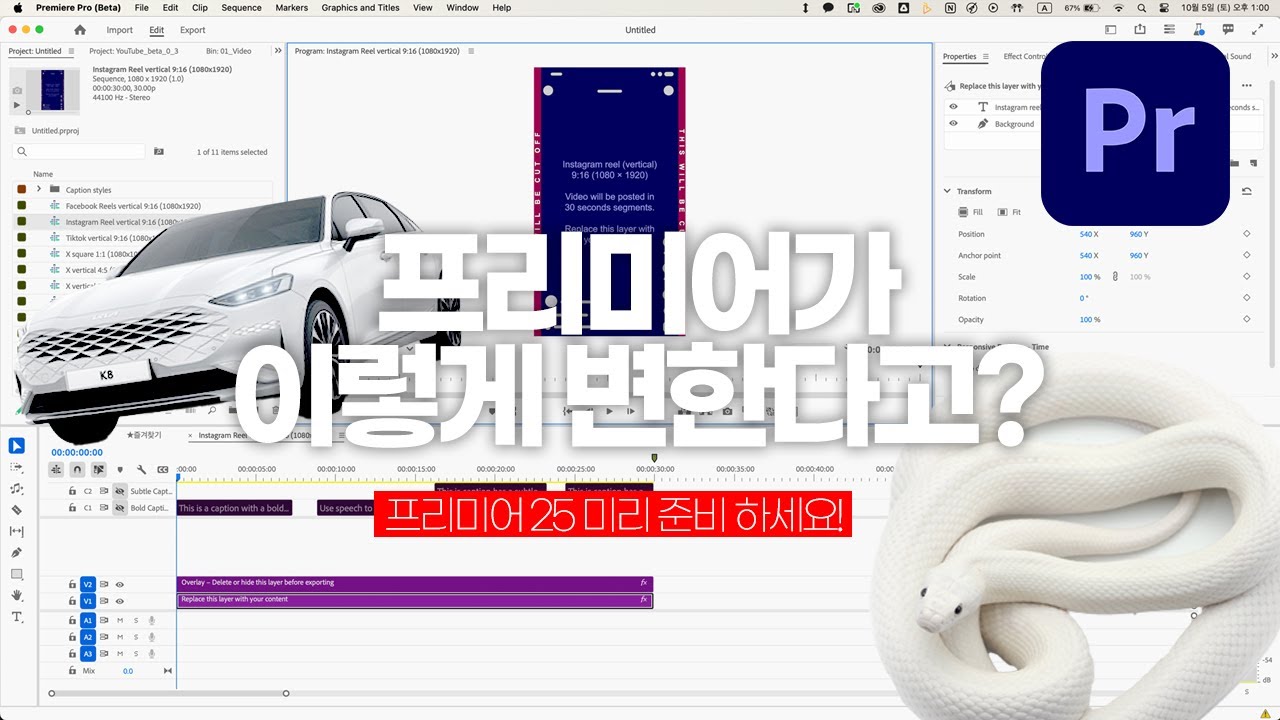This screenshot has width=1280, height=720.
Task: Click the project search input field
Action: [x=79, y=152]
